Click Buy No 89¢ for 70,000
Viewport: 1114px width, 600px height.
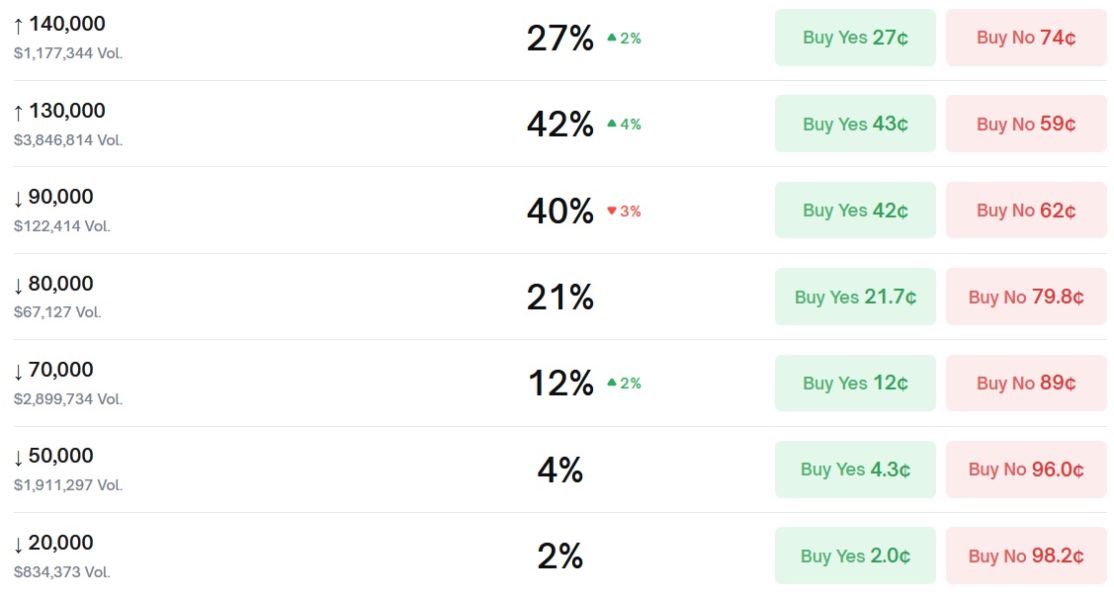(x=1026, y=383)
